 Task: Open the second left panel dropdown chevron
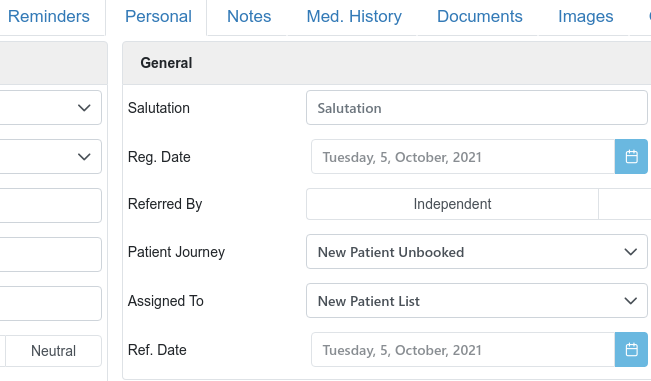pos(84,157)
